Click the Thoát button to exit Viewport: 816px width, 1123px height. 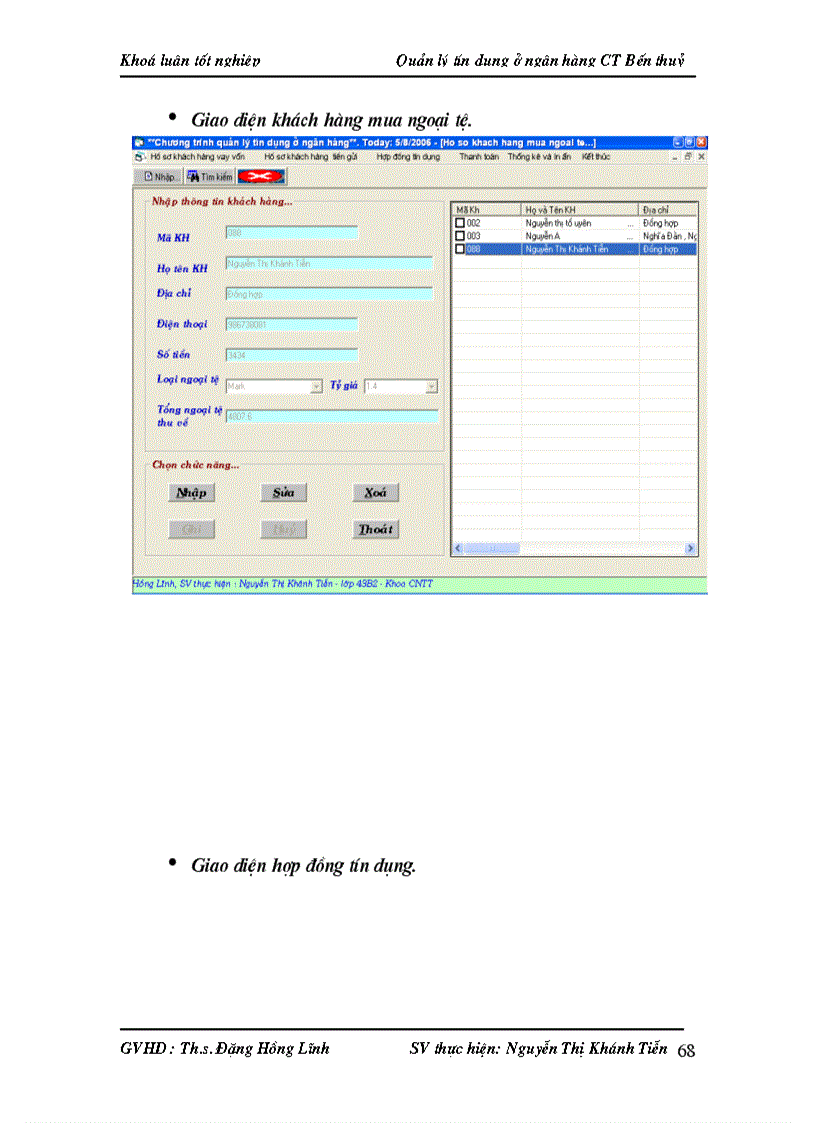coord(375,529)
